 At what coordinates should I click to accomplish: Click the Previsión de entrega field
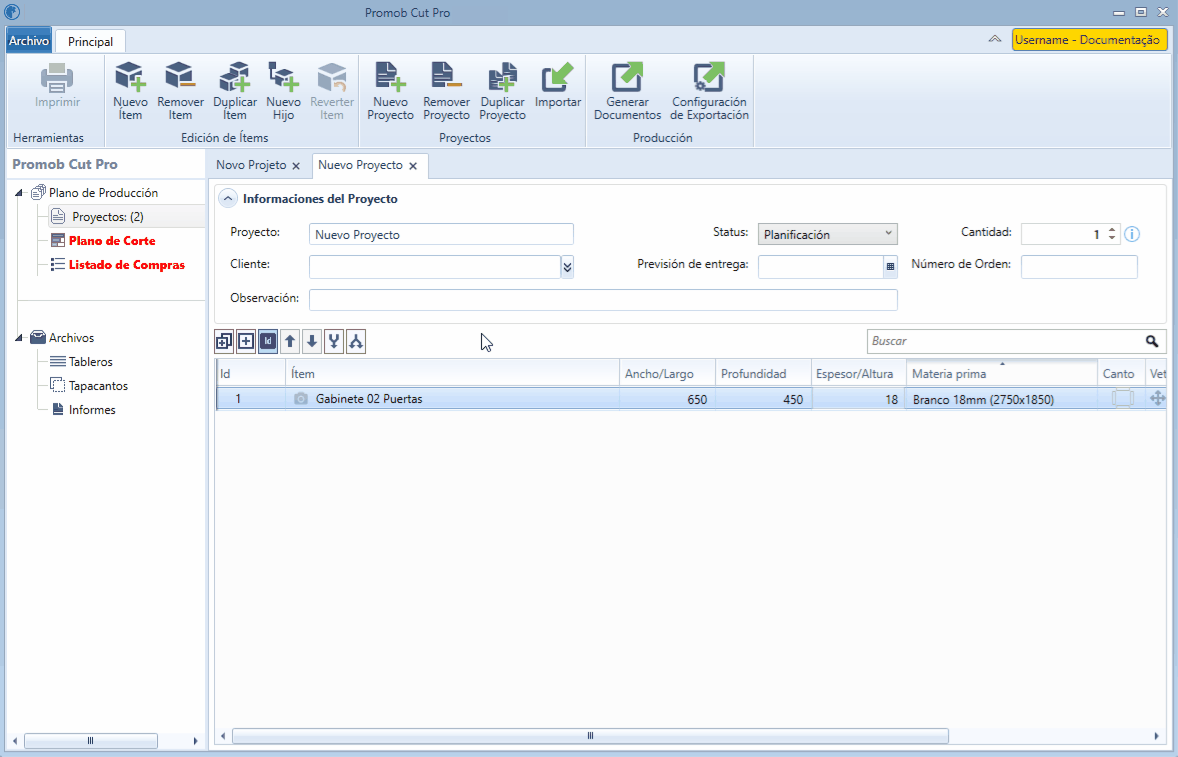click(x=820, y=267)
